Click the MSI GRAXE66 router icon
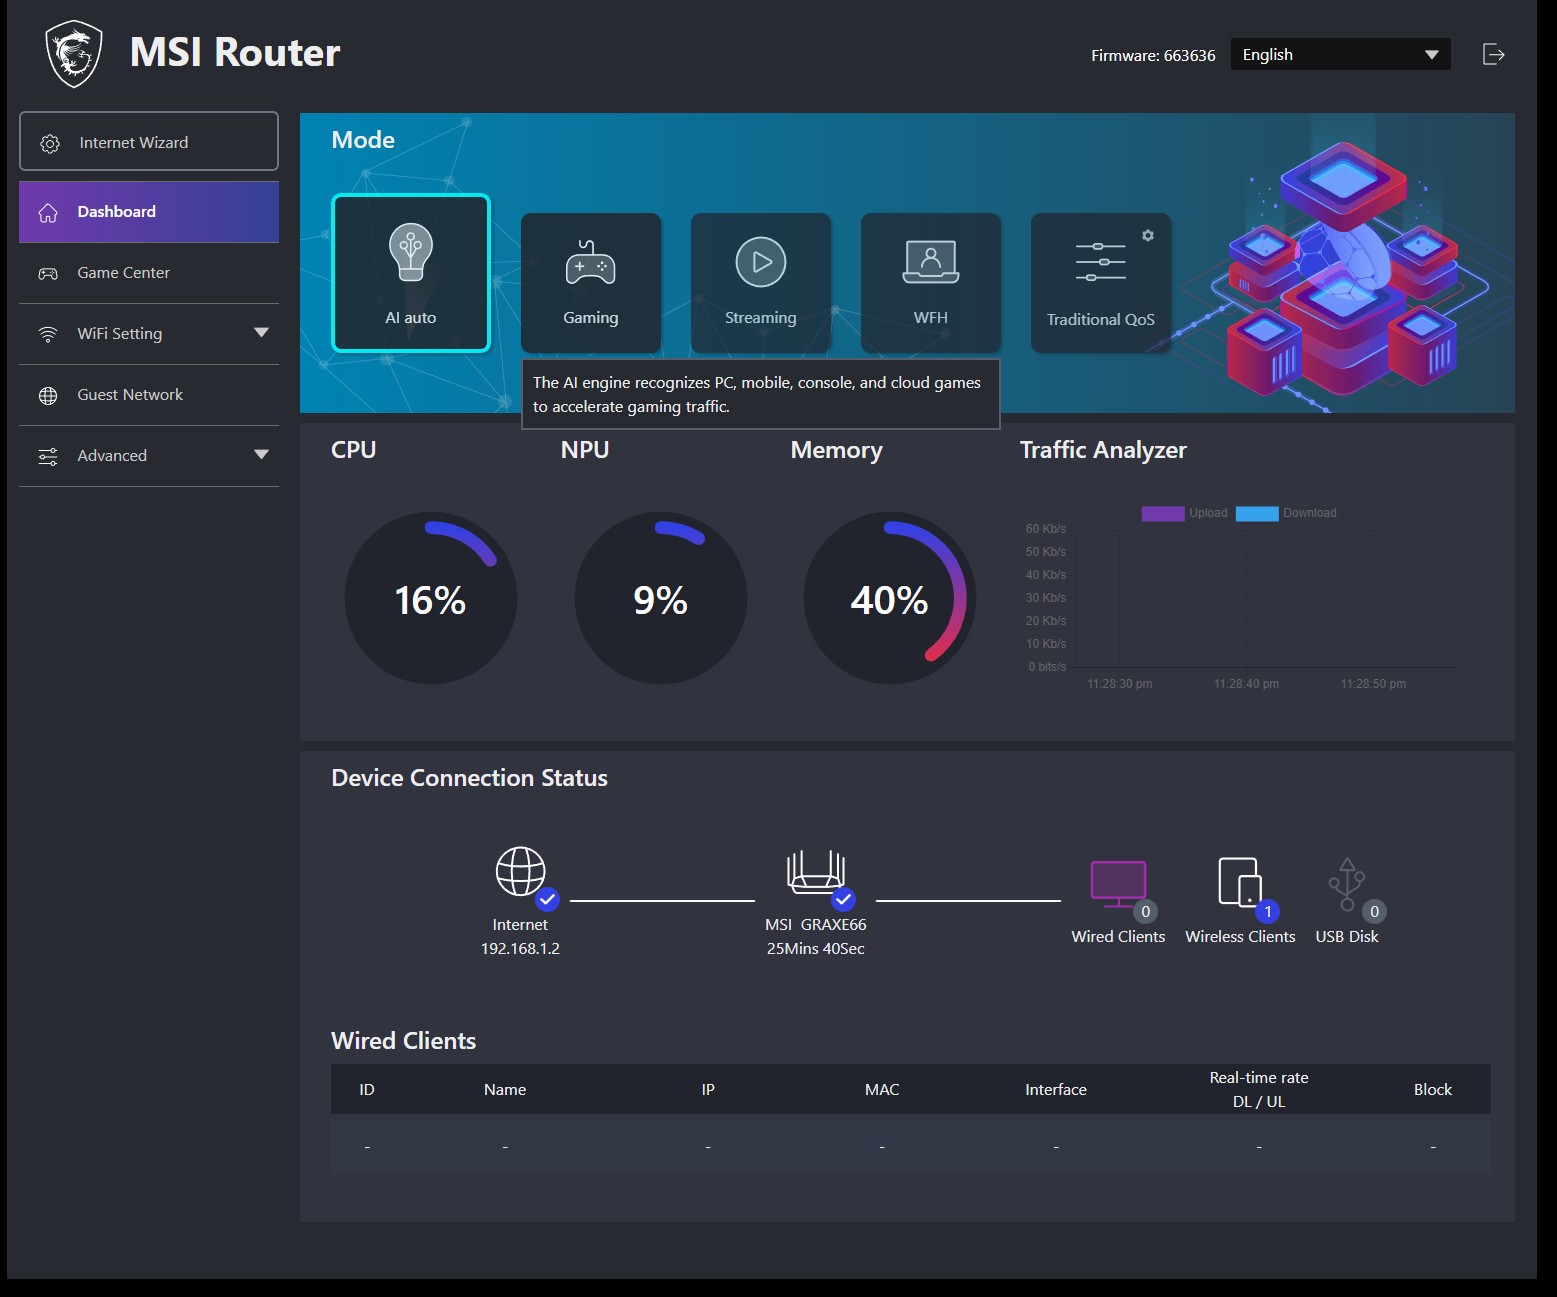The height and width of the screenshot is (1297, 1557). pos(816,872)
